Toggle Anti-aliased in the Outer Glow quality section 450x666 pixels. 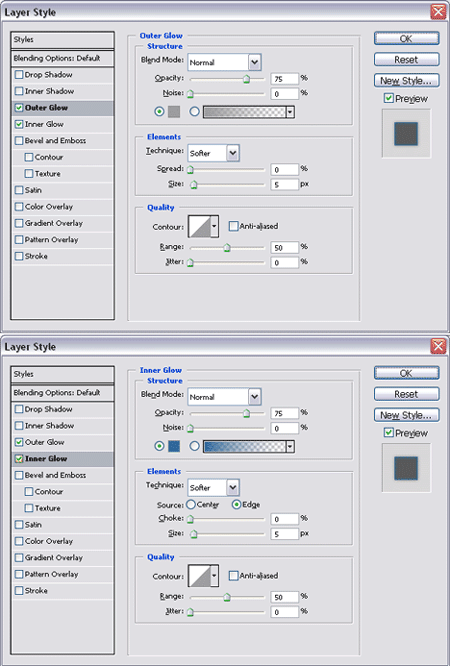pyautogui.click(x=233, y=226)
